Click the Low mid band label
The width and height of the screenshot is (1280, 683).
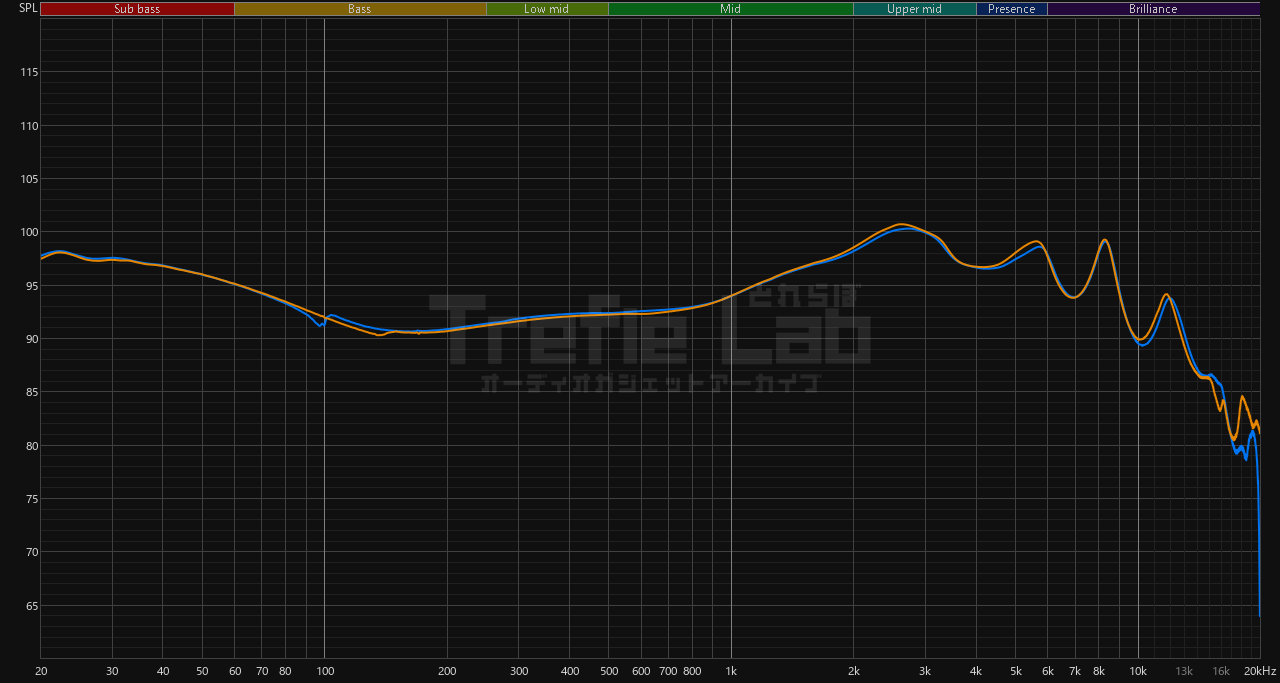tap(547, 9)
